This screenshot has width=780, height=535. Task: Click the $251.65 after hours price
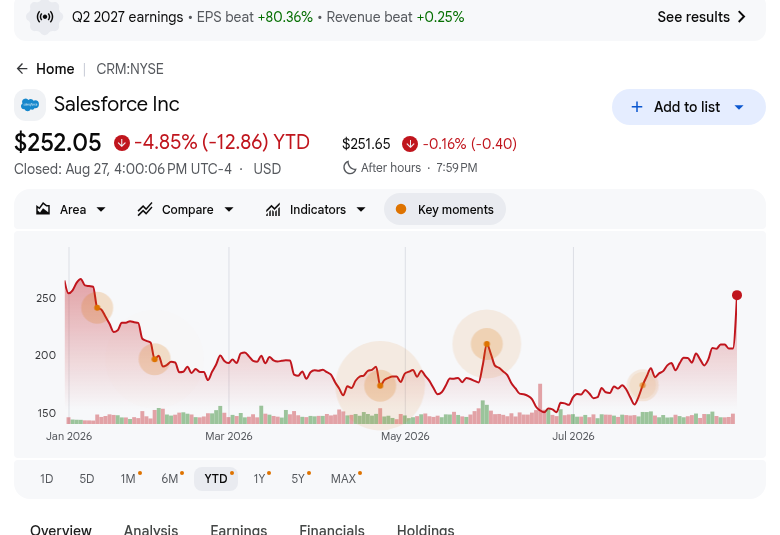click(x=366, y=144)
